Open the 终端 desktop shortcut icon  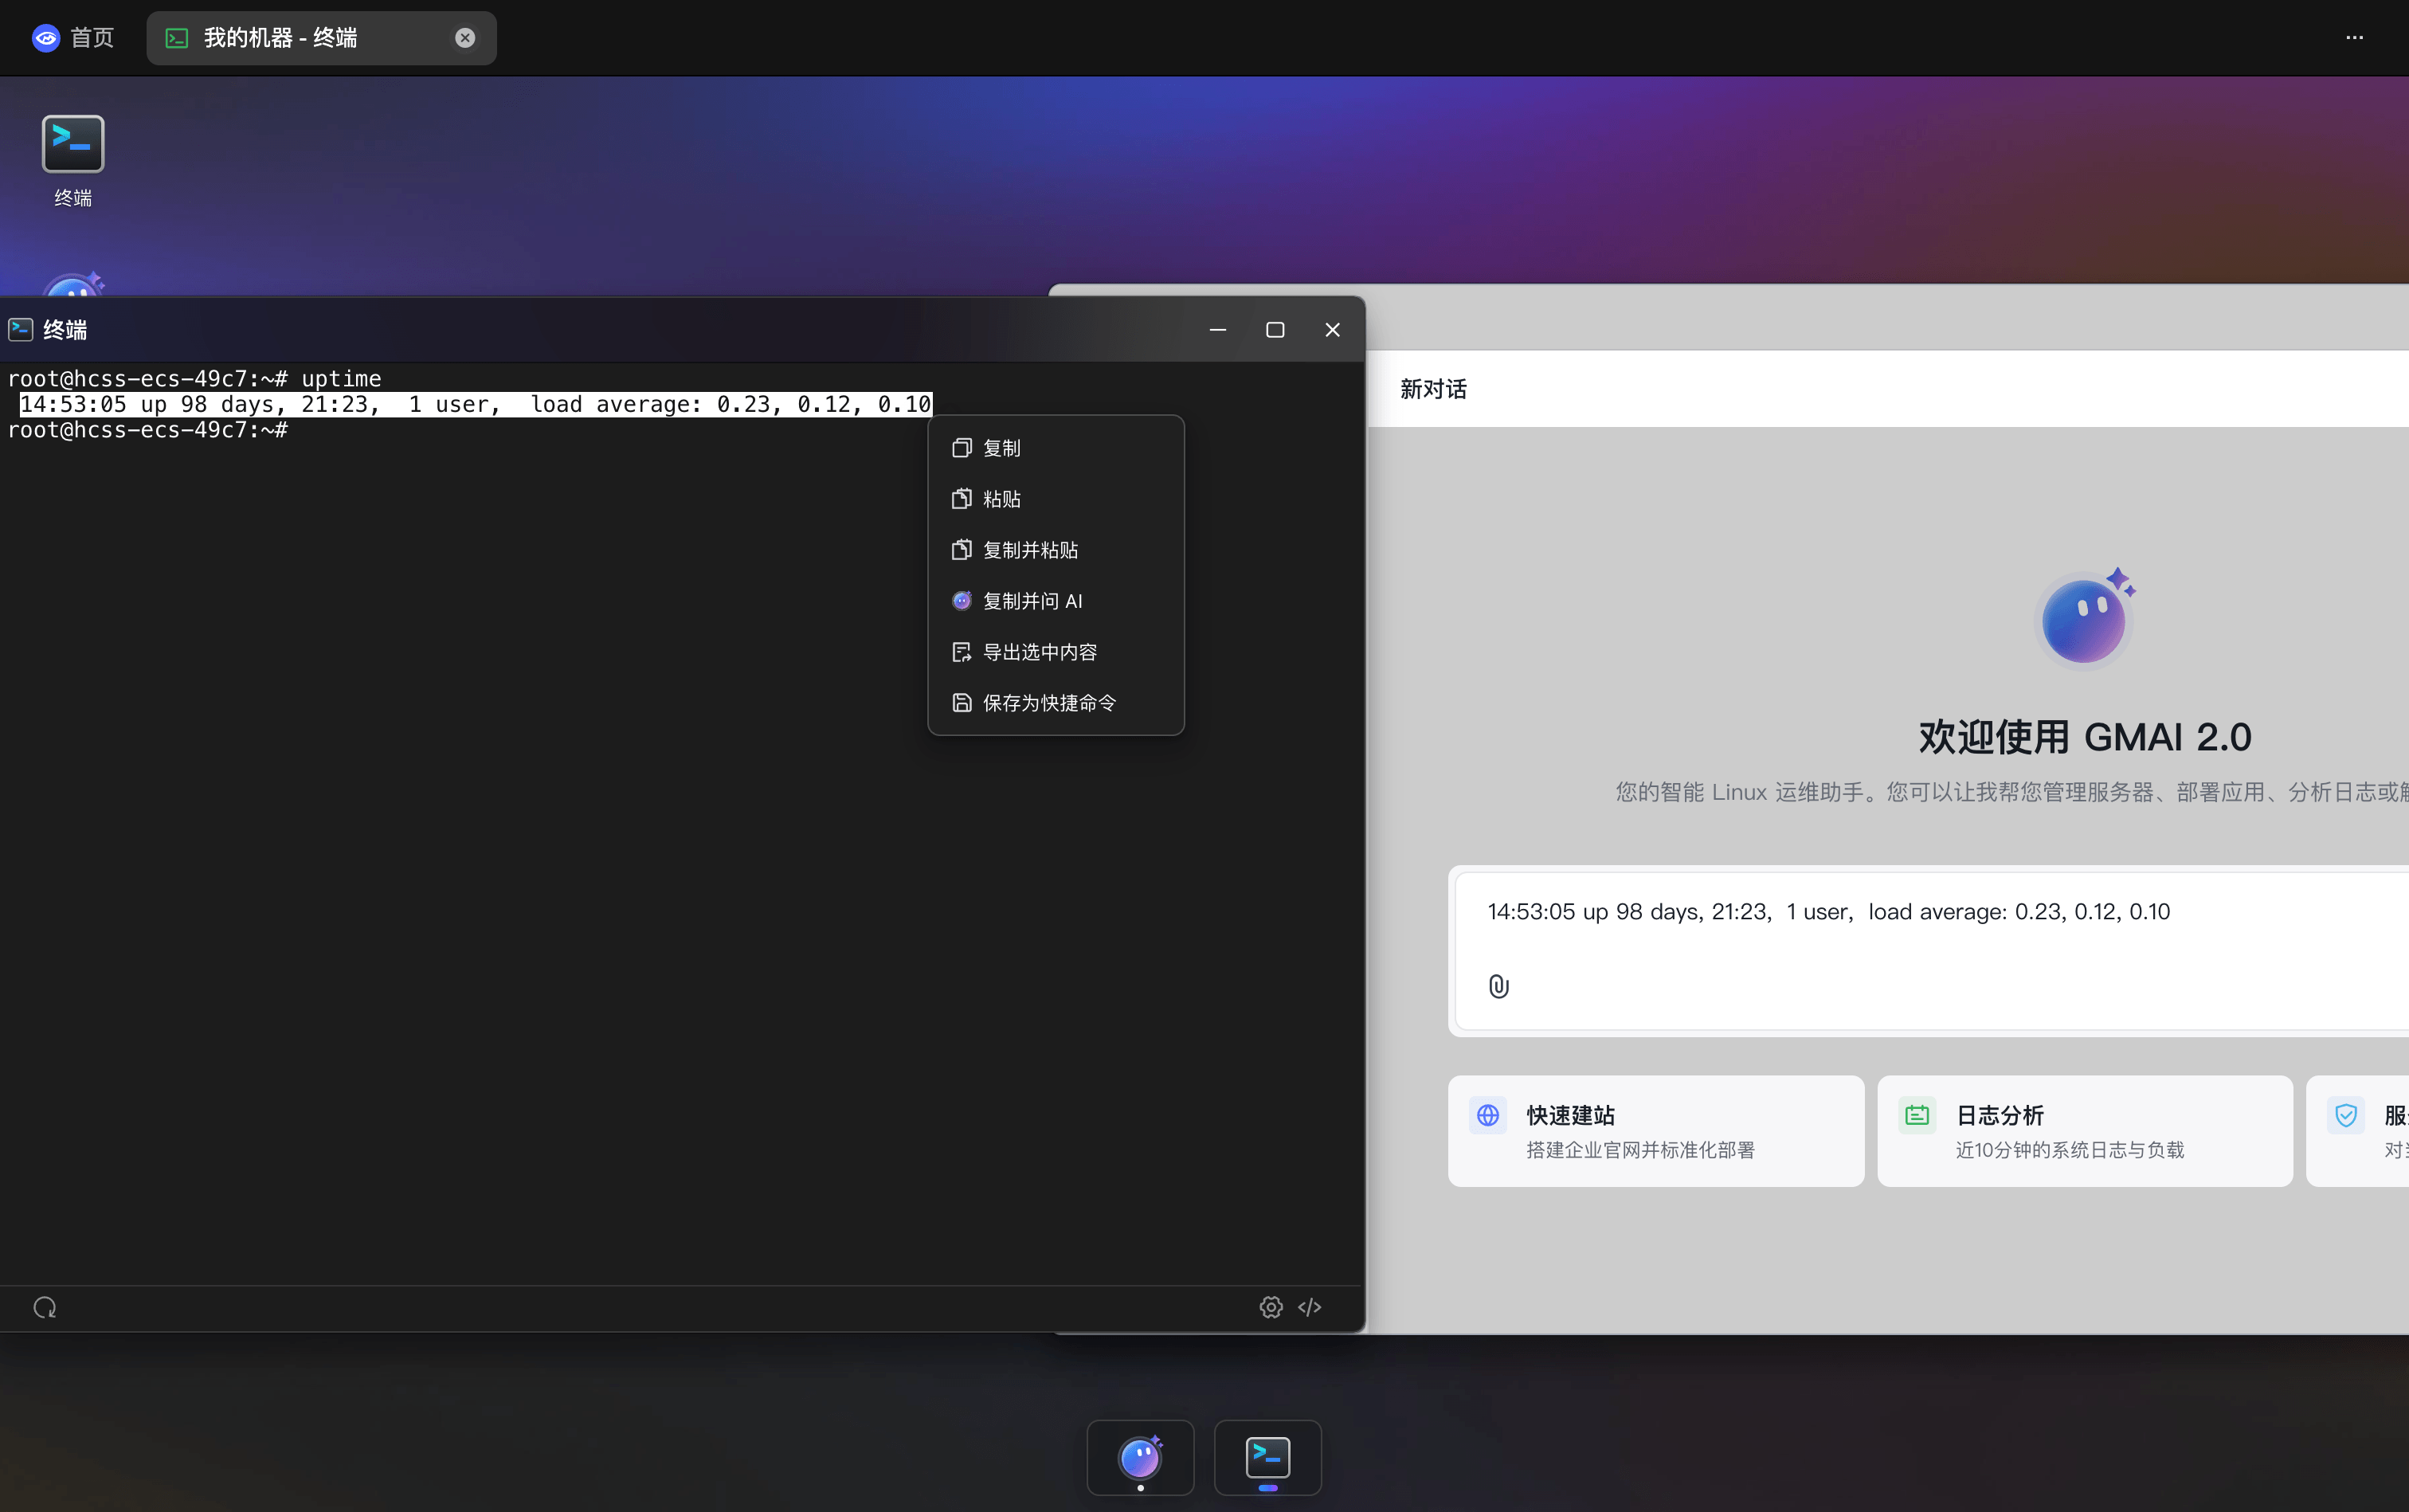[x=73, y=160]
